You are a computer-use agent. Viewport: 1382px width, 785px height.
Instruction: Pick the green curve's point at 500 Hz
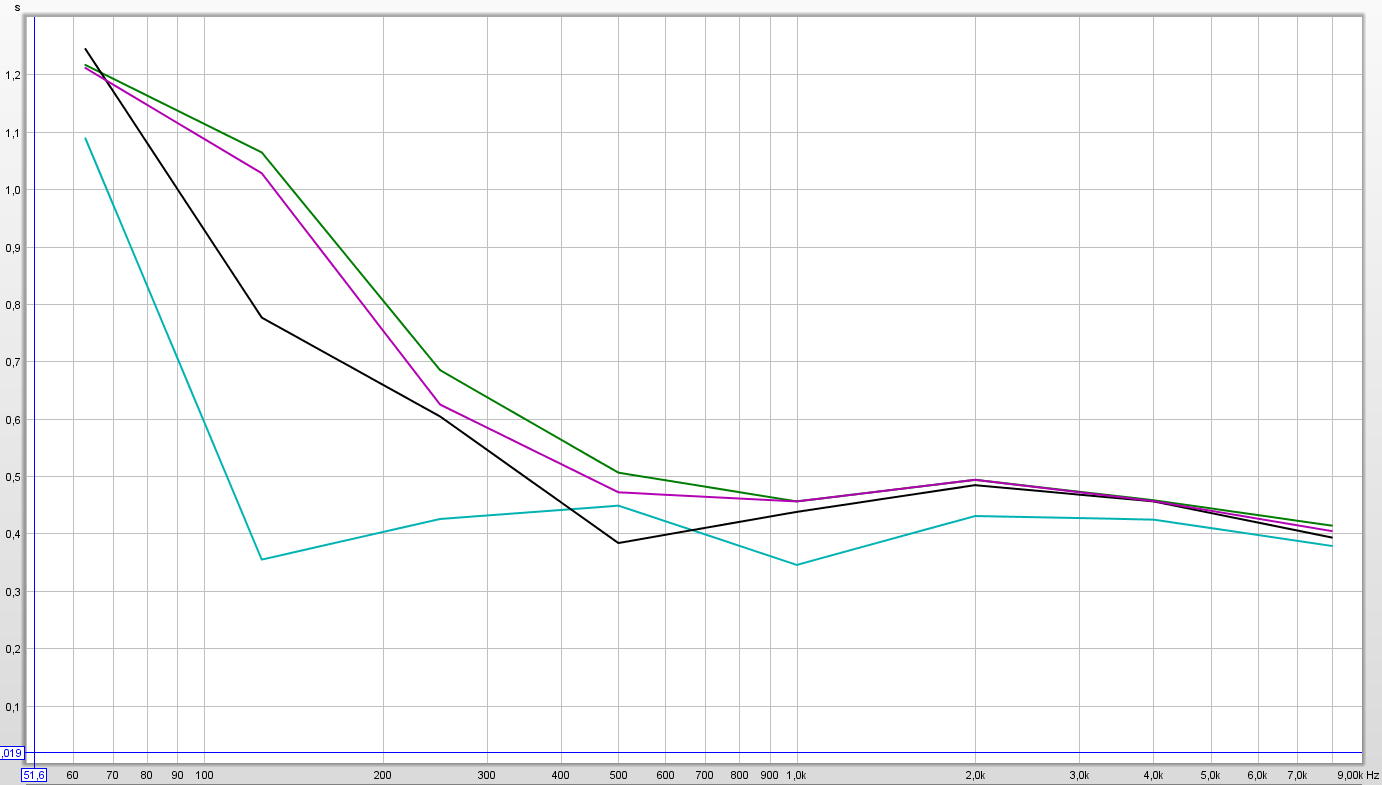pos(618,472)
